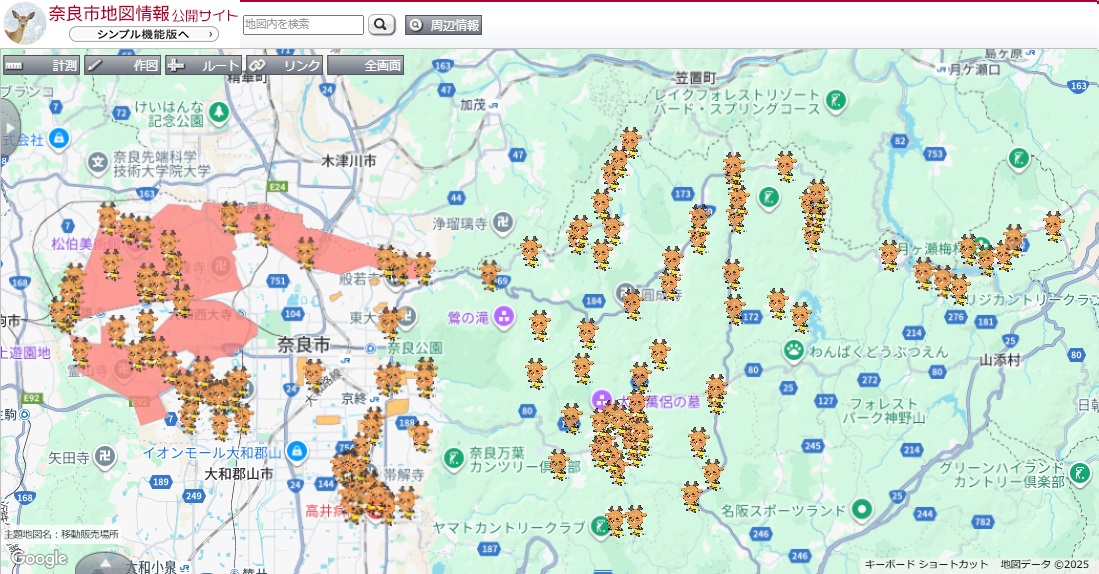The image size is (1099, 574).
Task: Click the 笠置町 town label
Action: (x=695, y=78)
